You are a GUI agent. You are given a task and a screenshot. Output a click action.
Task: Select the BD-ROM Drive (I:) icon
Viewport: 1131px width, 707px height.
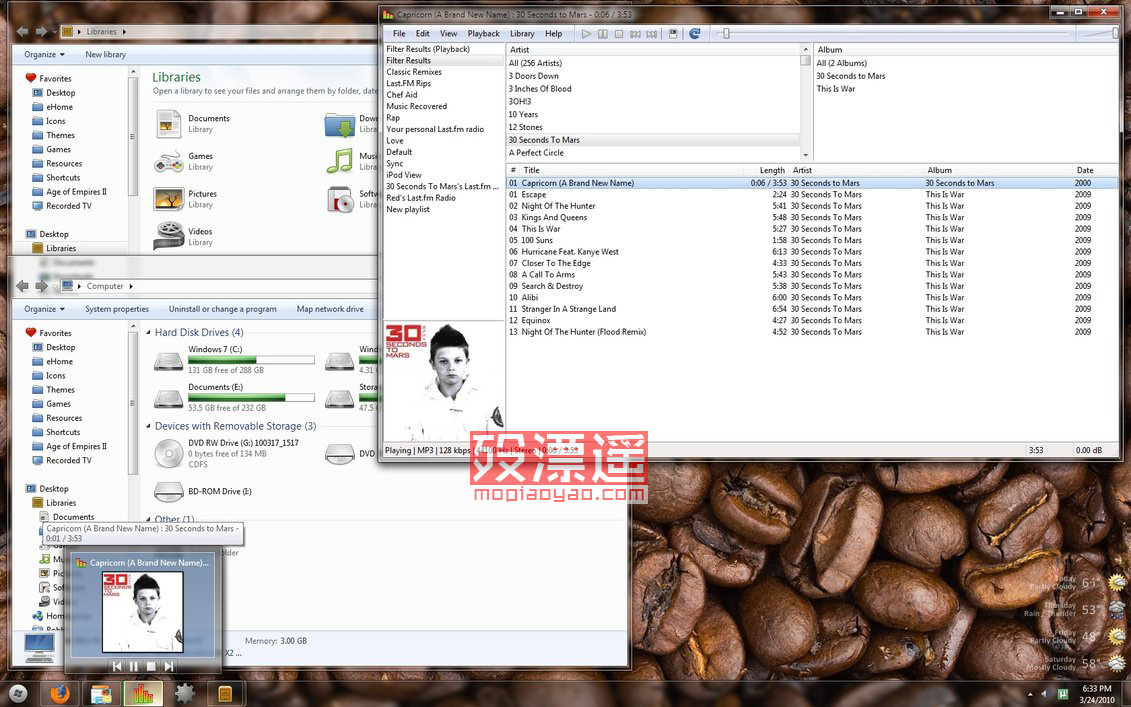(x=169, y=492)
